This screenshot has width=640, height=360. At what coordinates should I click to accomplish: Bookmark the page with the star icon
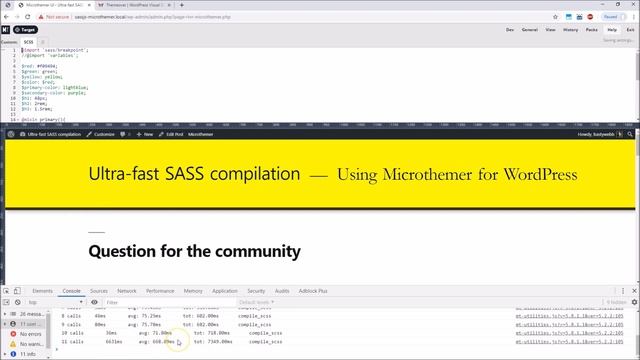pos(555,17)
